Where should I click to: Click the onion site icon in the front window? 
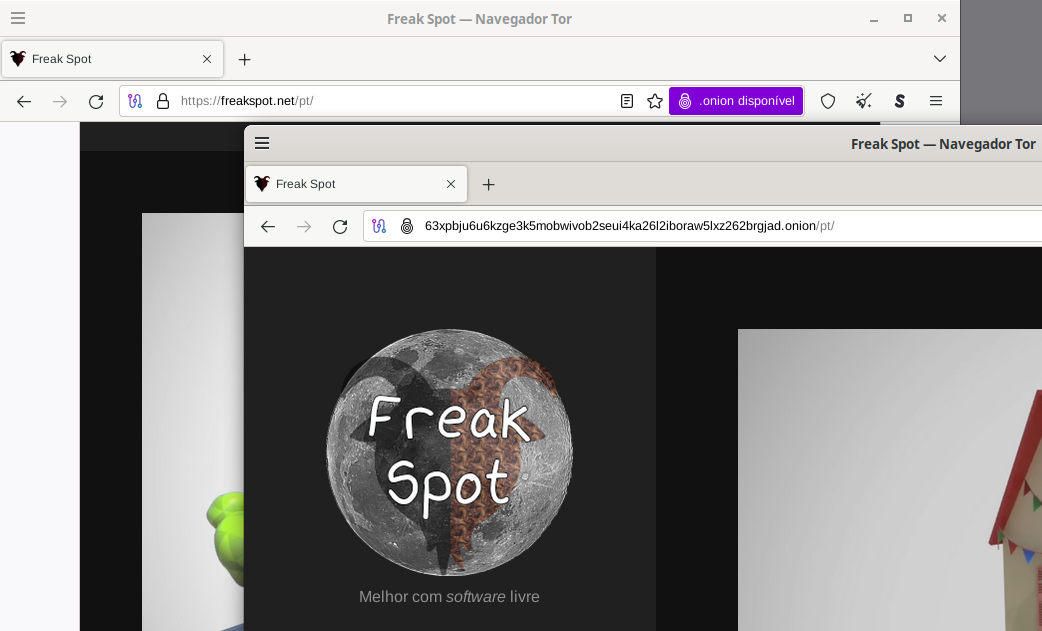coord(407,226)
